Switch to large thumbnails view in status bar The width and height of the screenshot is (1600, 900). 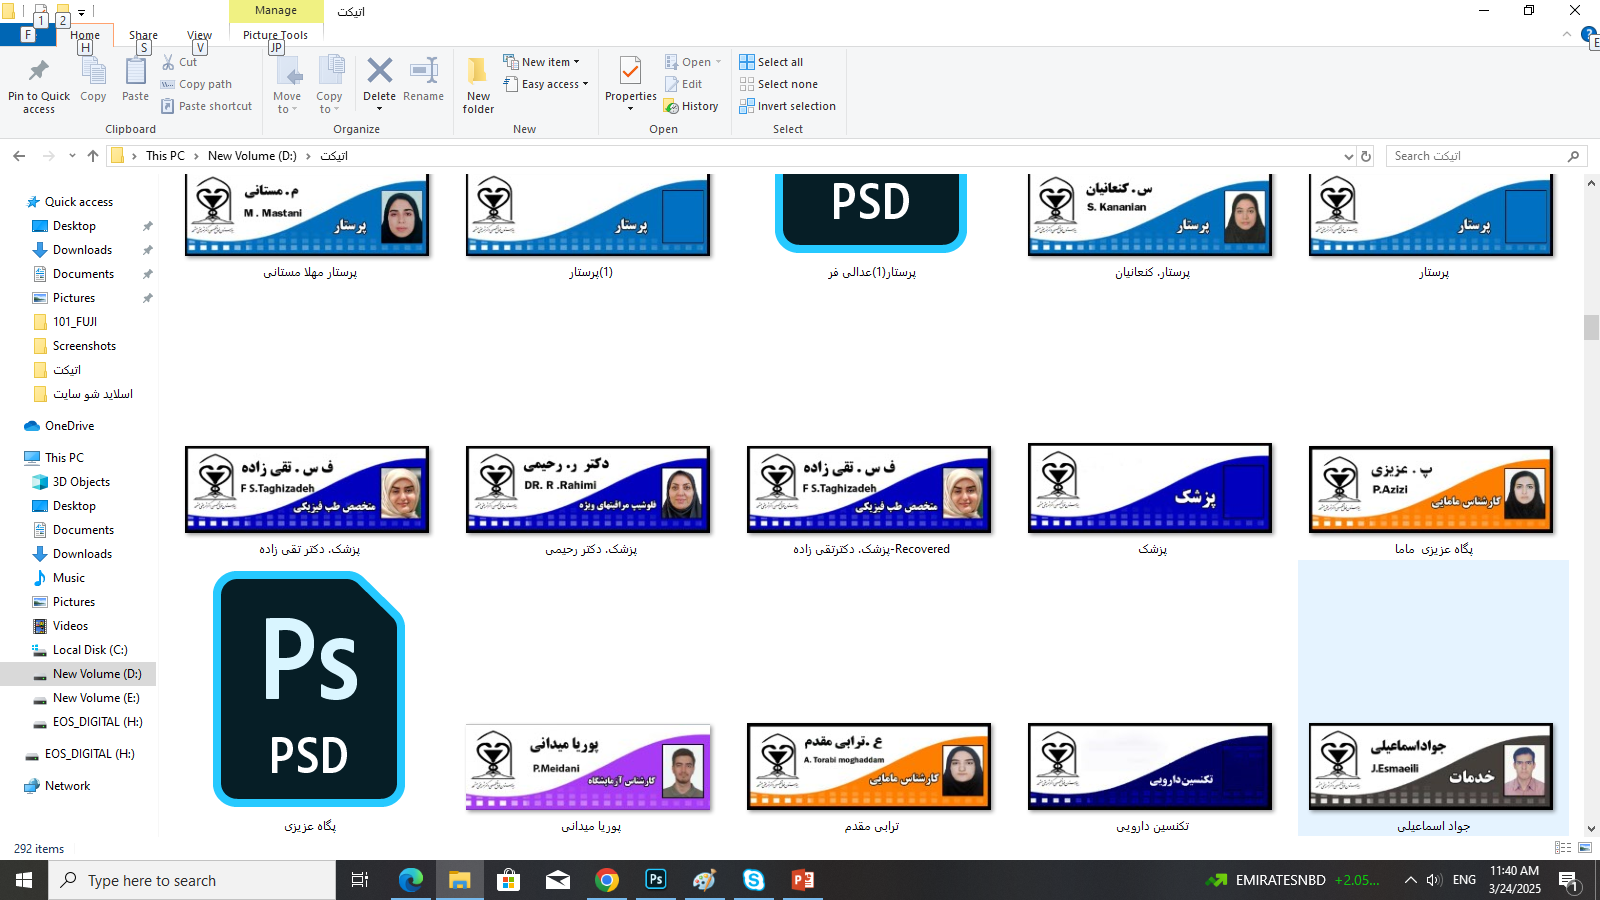[1584, 848]
